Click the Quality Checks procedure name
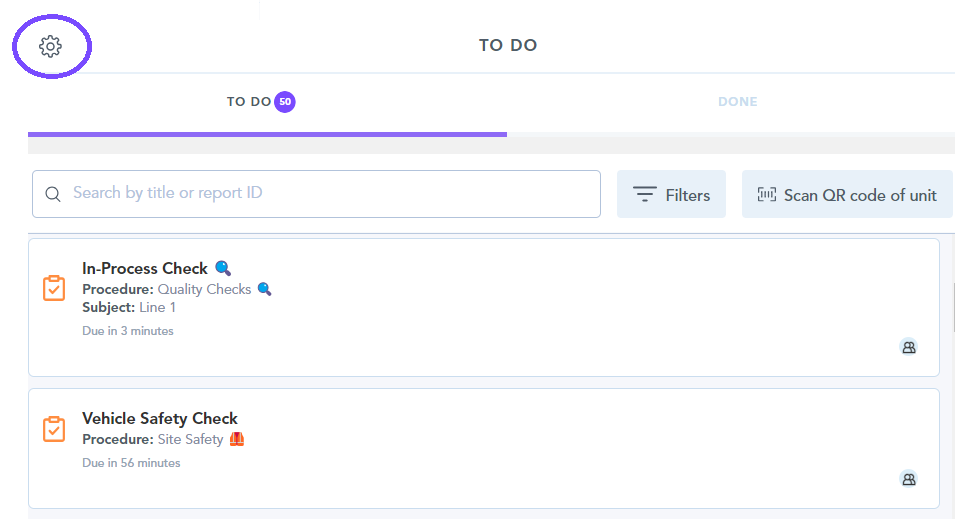This screenshot has height=526, width=960. pos(205,289)
